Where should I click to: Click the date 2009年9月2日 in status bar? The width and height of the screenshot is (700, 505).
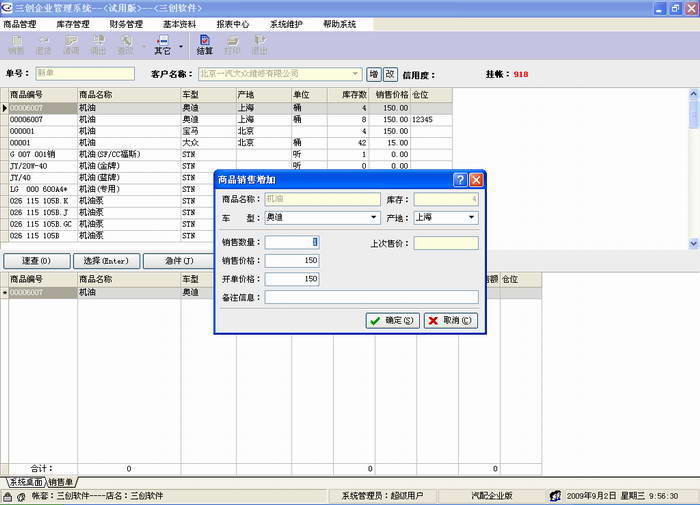click(x=592, y=496)
